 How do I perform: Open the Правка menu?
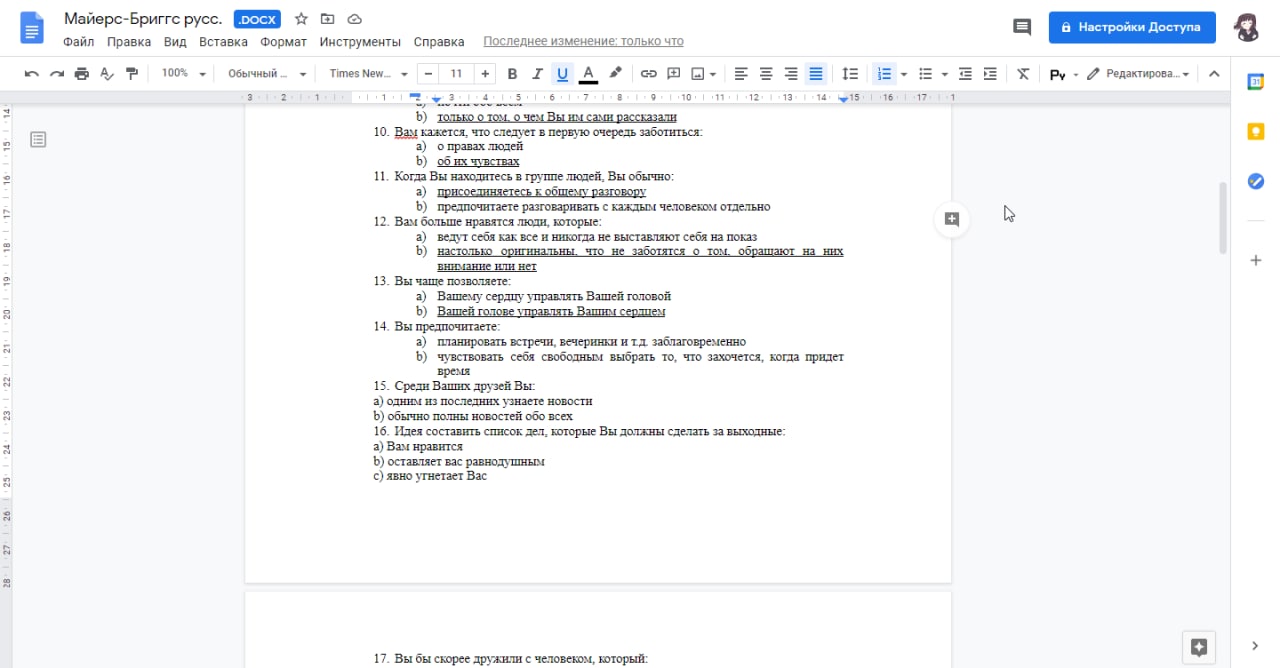(129, 42)
